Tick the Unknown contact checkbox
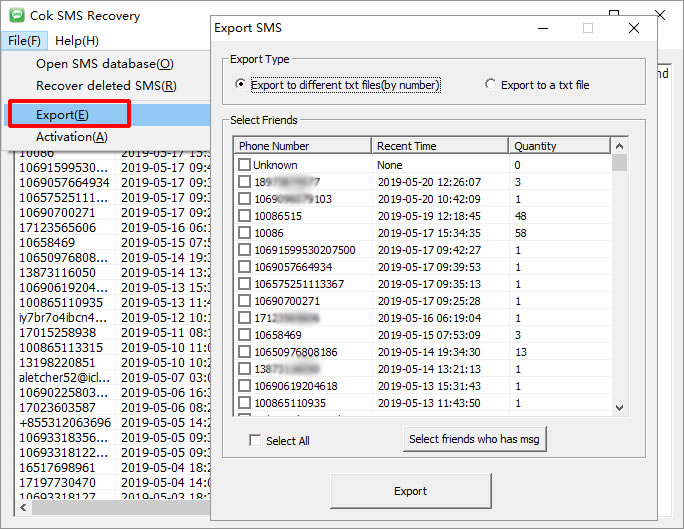684x529 pixels. [x=245, y=165]
